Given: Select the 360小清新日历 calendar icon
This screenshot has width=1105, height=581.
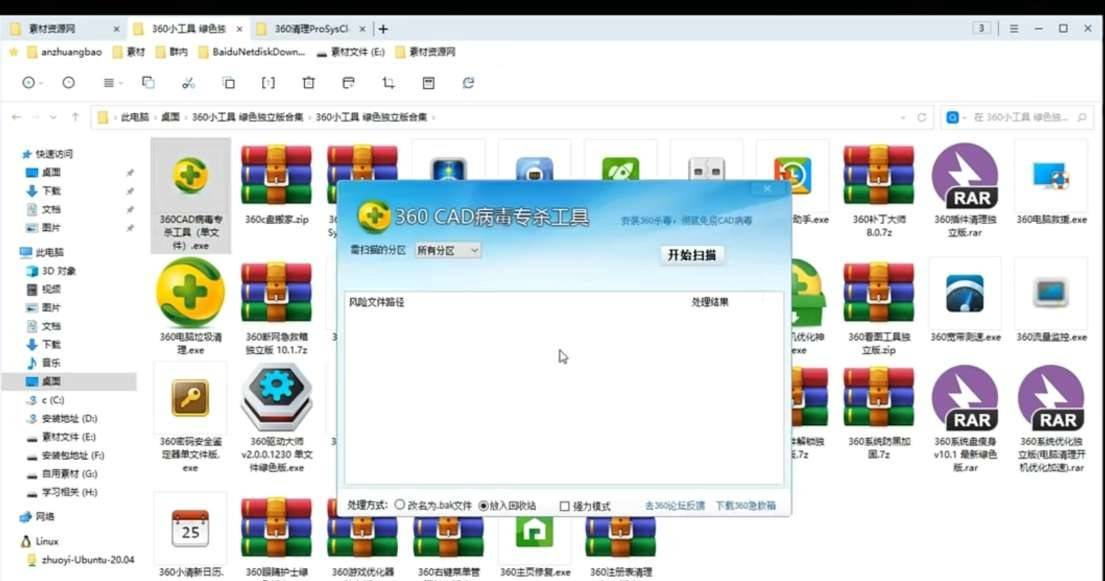Looking at the screenshot, I should coord(190,536).
